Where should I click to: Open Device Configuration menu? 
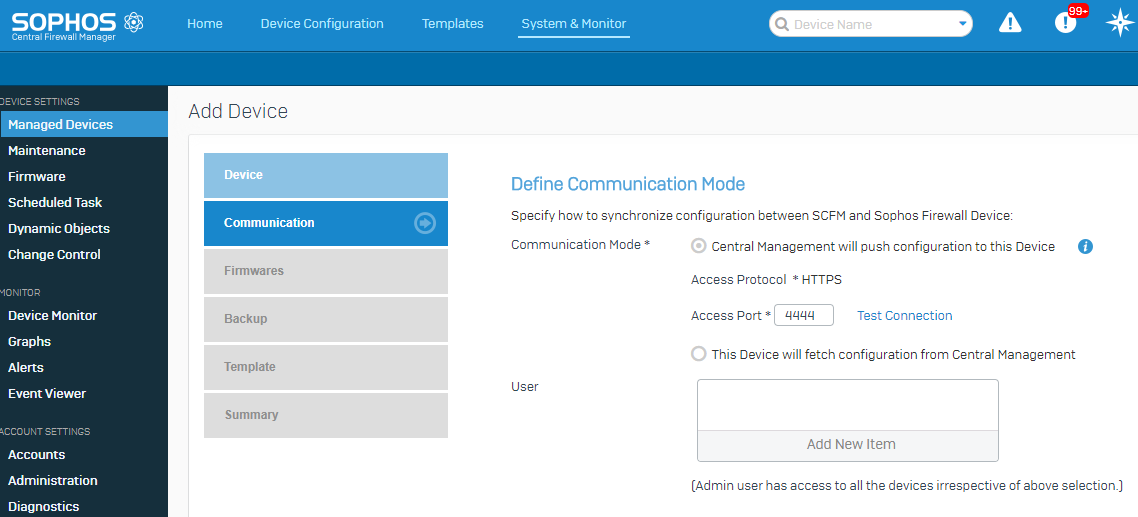322,24
